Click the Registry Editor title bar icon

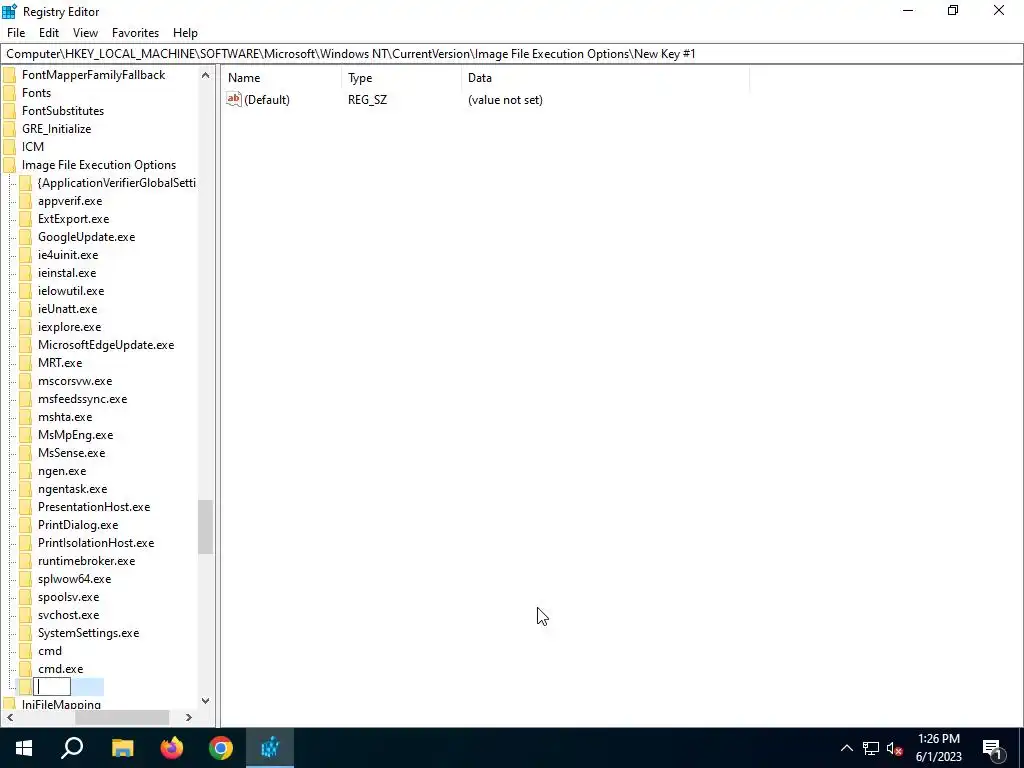tap(9, 11)
